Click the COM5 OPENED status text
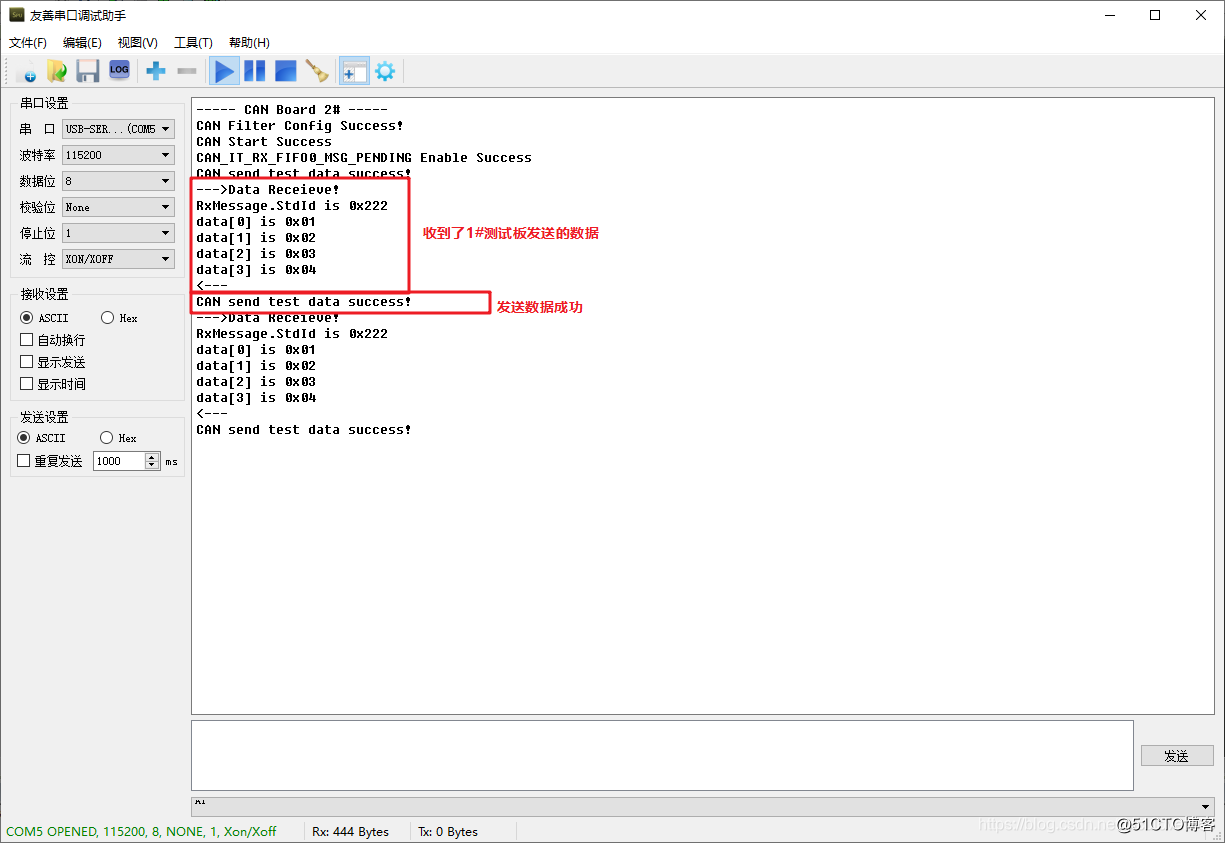The width and height of the screenshot is (1225, 843). click(x=141, y=831)
